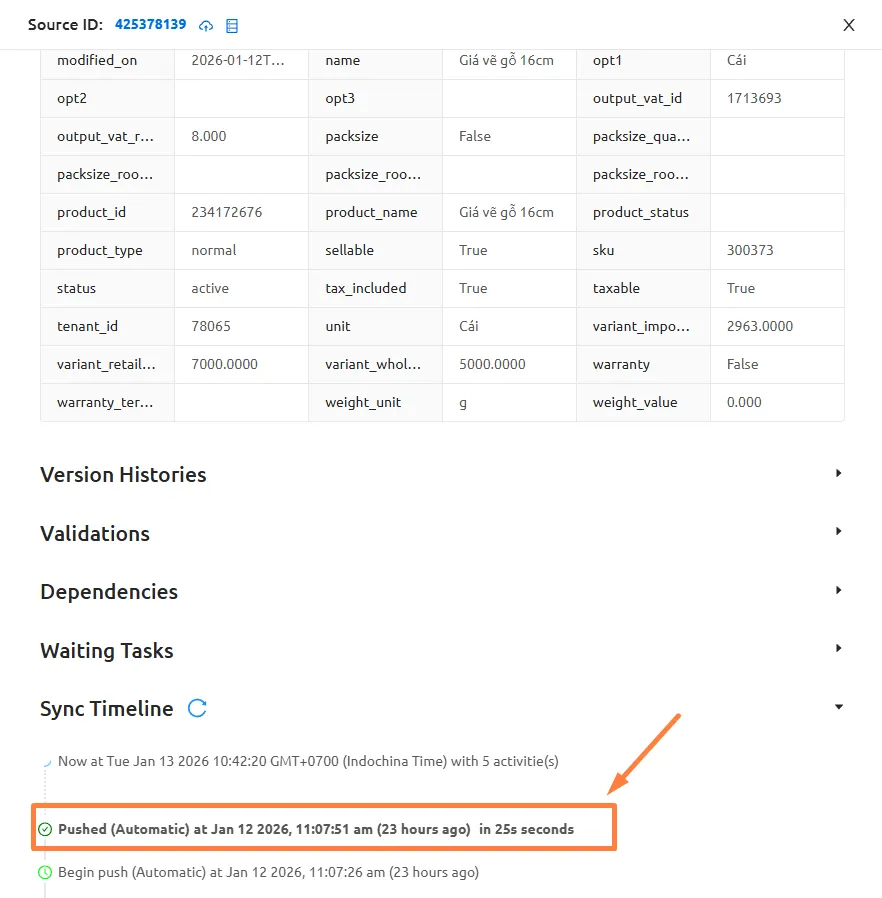Click the clock icon beside Begin push entry

pos(44,872)
